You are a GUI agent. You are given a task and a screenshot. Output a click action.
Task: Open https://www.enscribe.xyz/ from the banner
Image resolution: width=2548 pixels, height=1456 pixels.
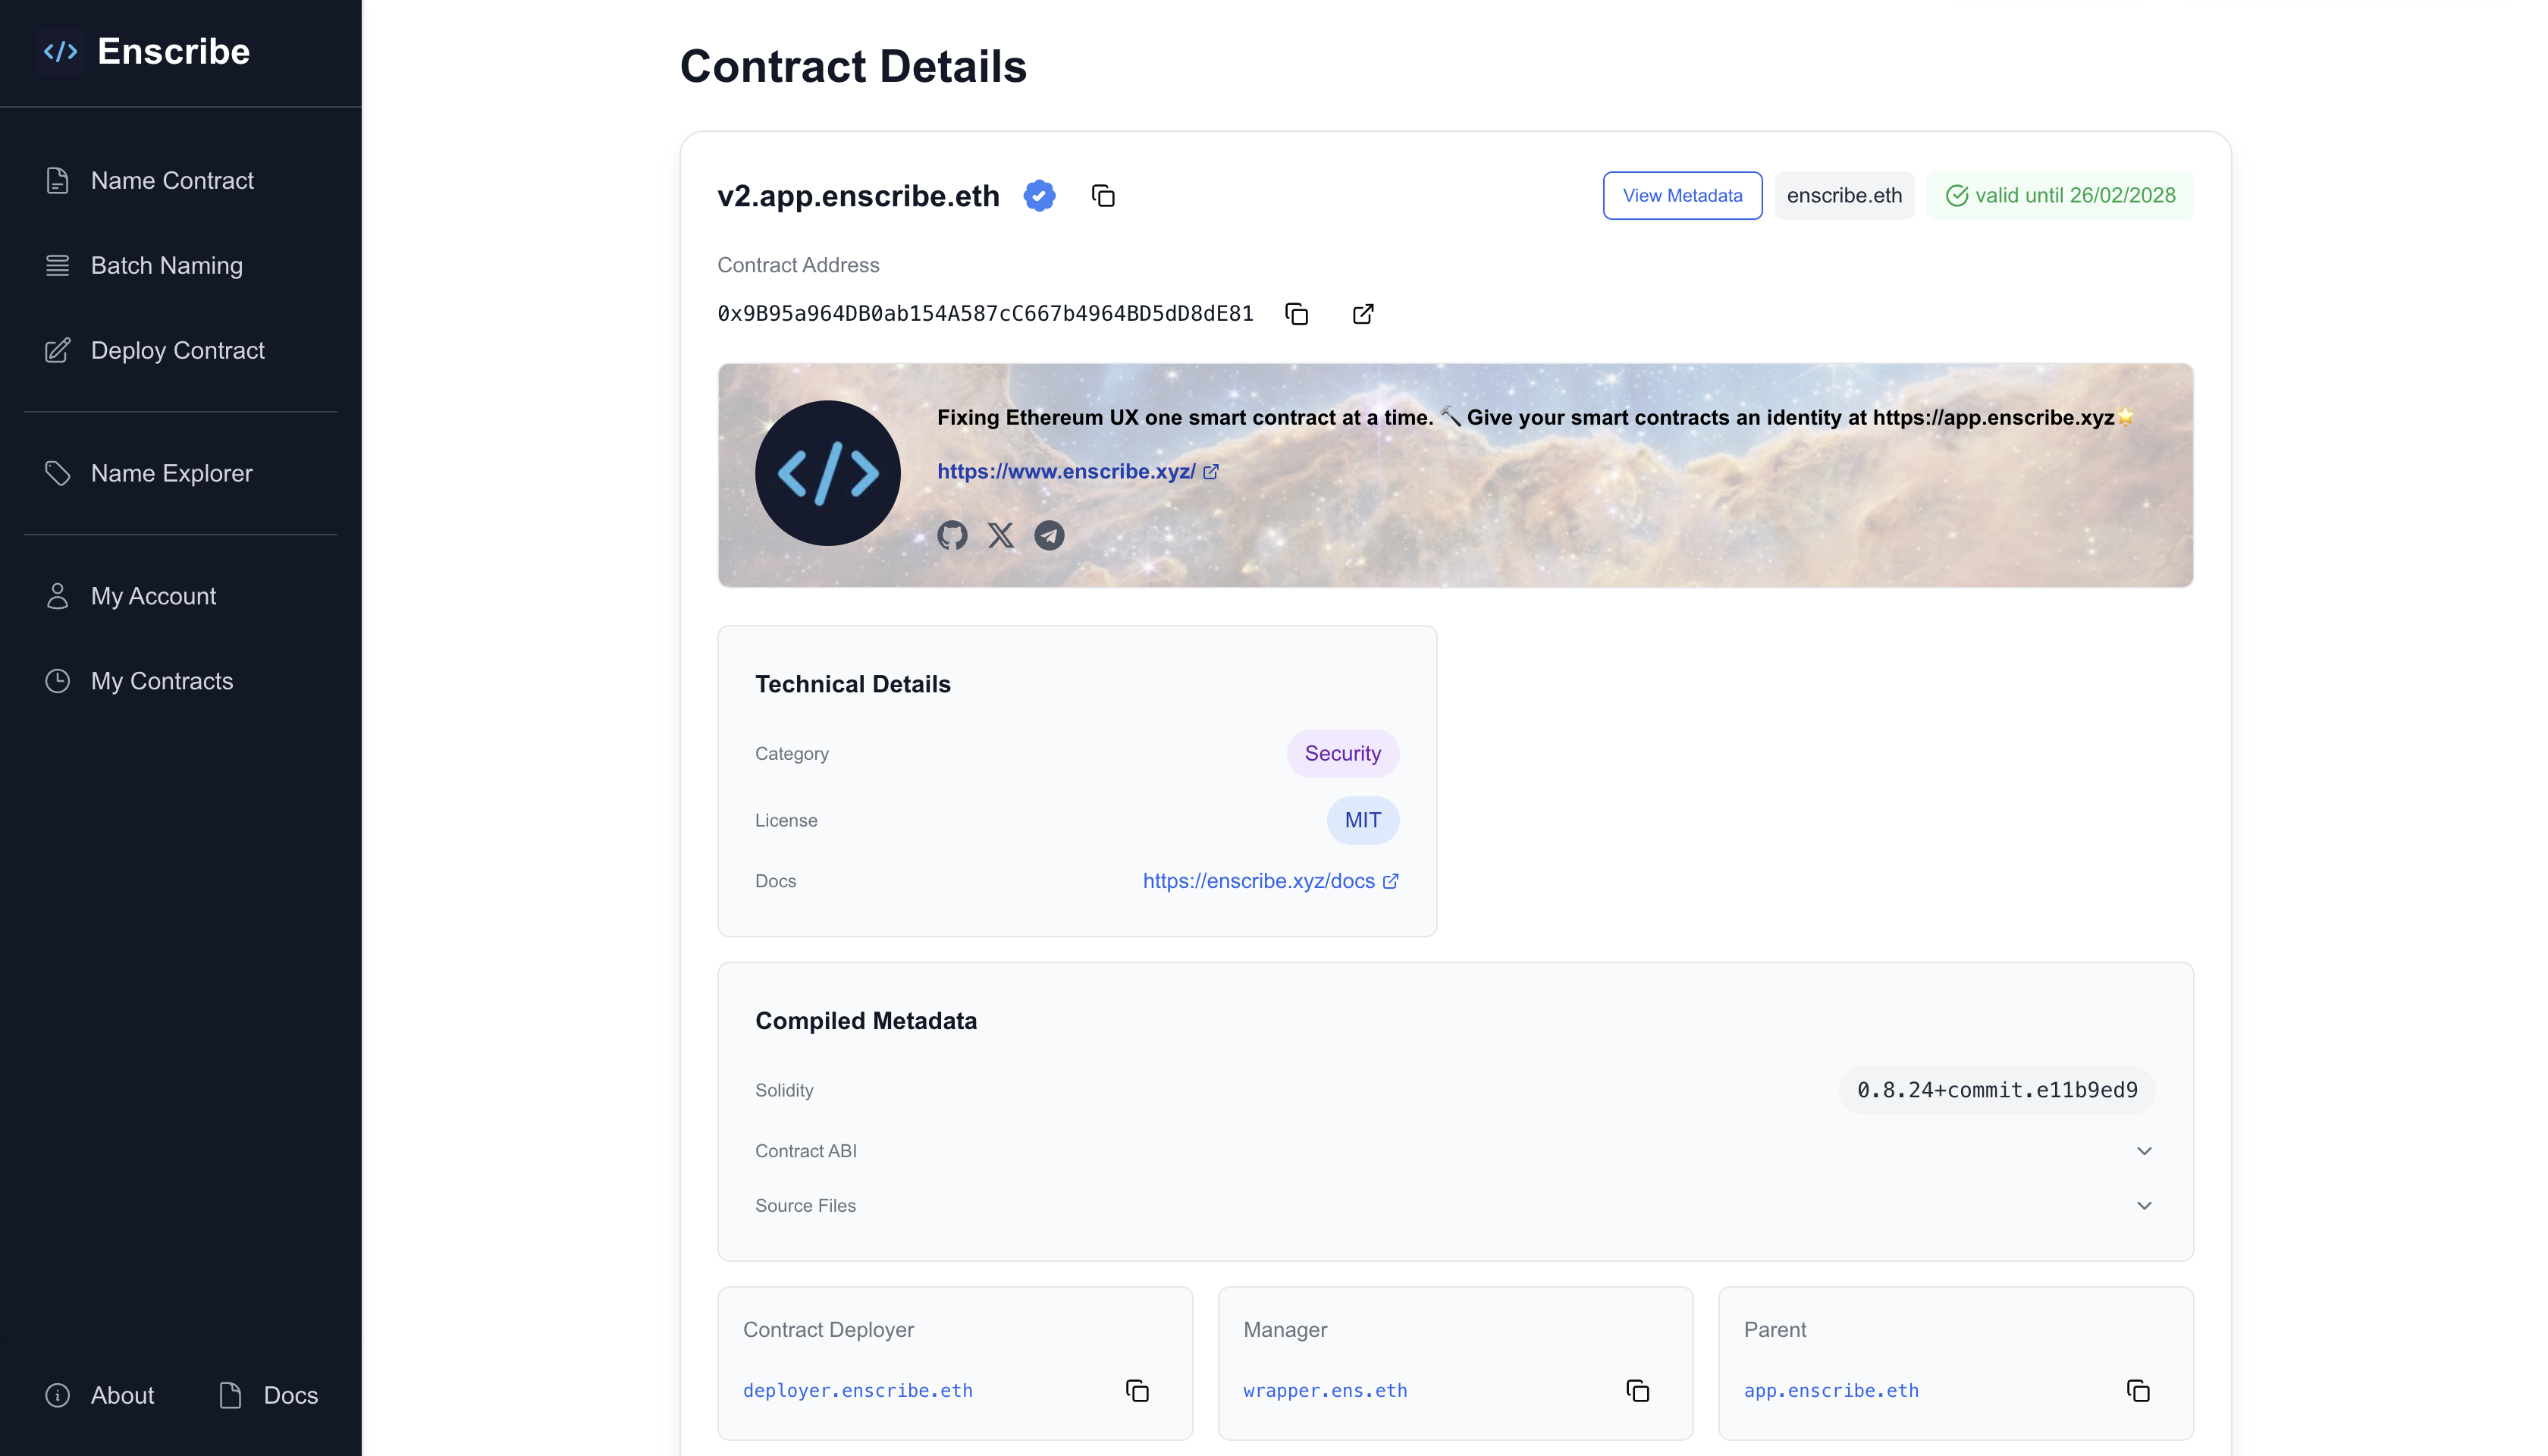(x=1066, y=471)
